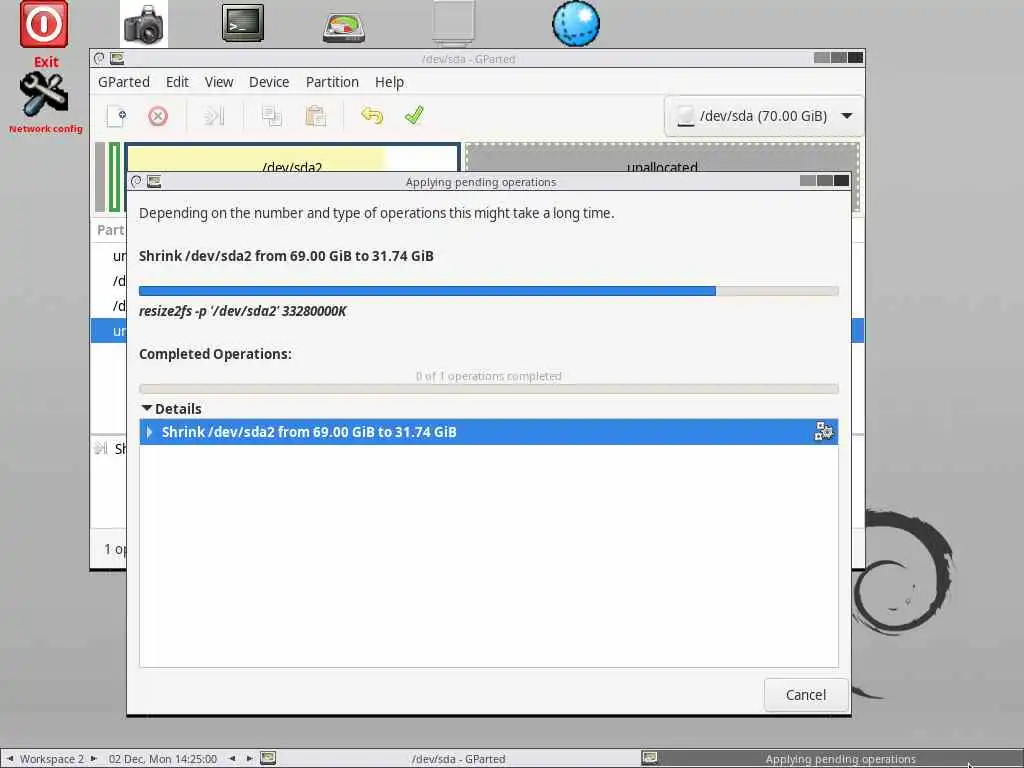The image size is (1024, 768).
Task: Click the Applying pending operations taskbar entry
Action: coord(840,759)
